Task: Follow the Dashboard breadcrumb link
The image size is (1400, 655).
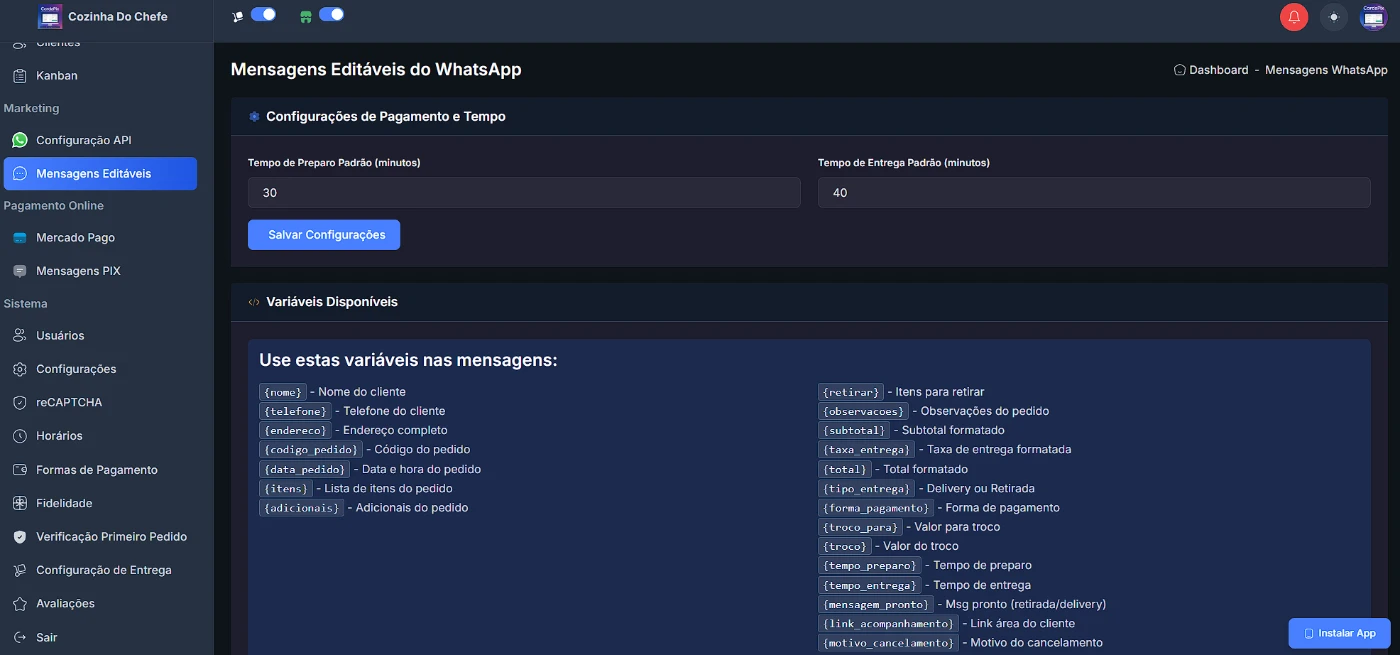Action: coord(1218,70)
